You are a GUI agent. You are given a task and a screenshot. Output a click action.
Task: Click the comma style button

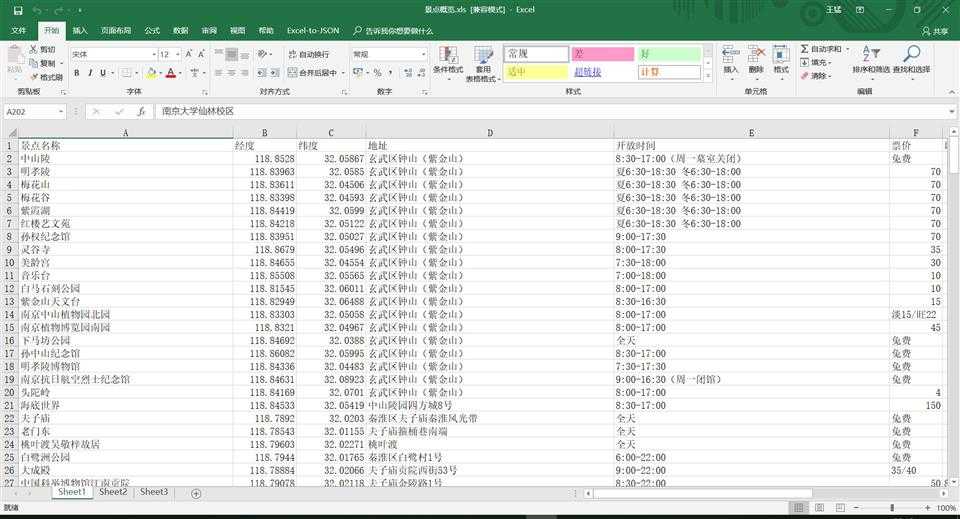point(390,73)
